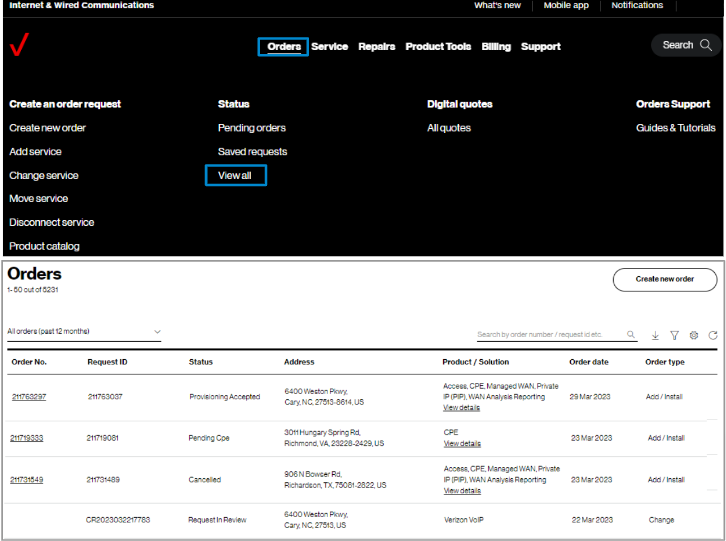
Task: Click the red Verizon checkmark logo
Action: click(x=19, y=44)
